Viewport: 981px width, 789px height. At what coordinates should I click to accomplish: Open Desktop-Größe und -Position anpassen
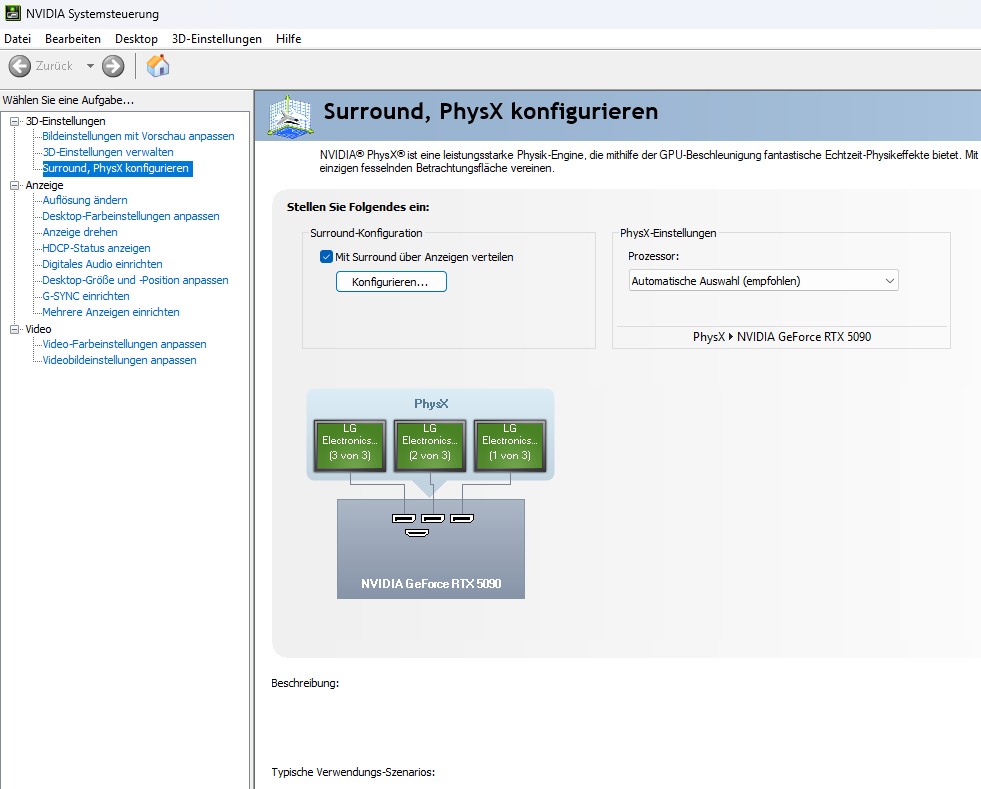click(x=135, y=280)
